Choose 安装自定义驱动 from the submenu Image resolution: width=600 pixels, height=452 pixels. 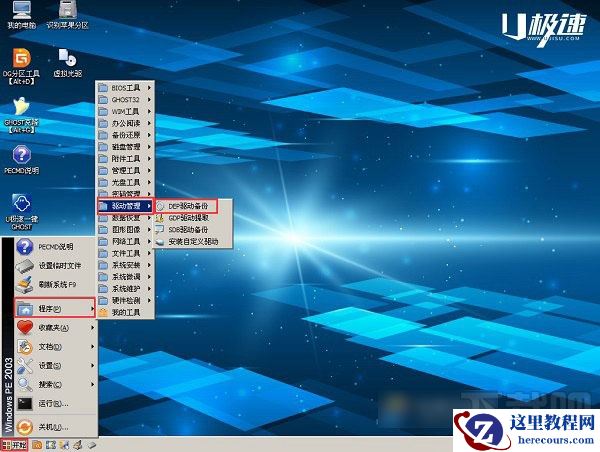pos(192,242)
